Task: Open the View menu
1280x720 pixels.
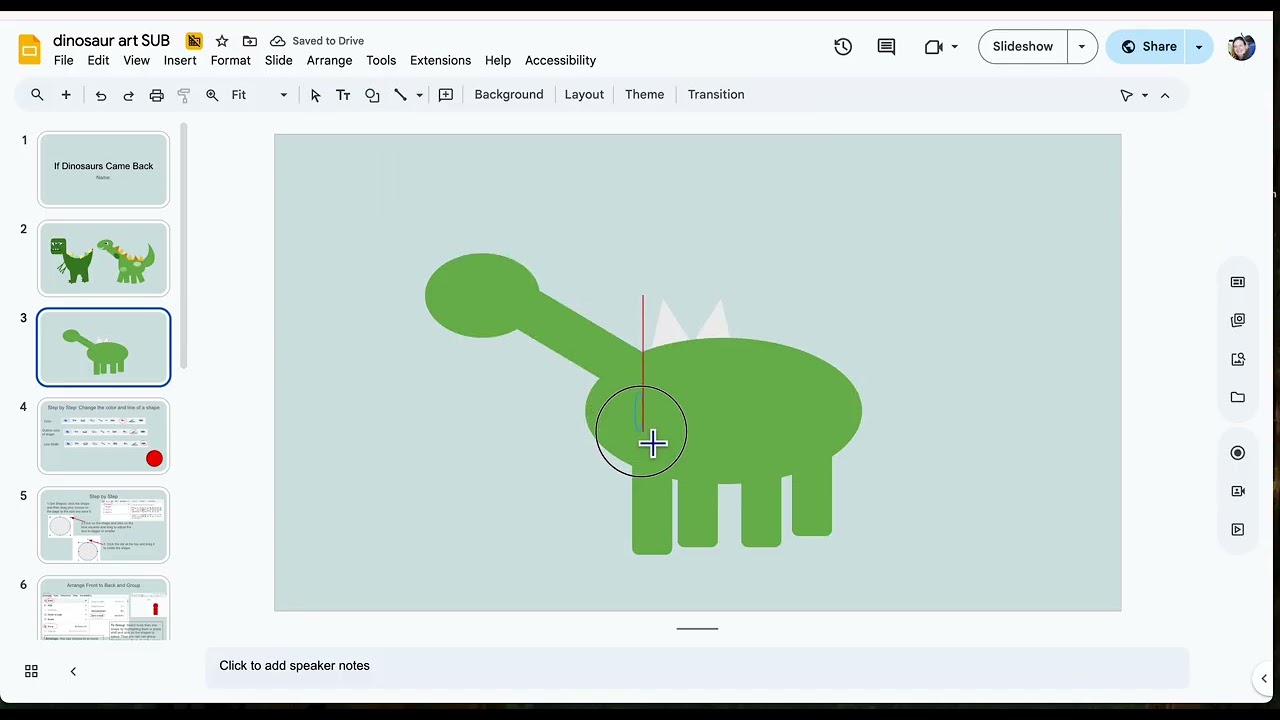Action: (x=136, y=60)
